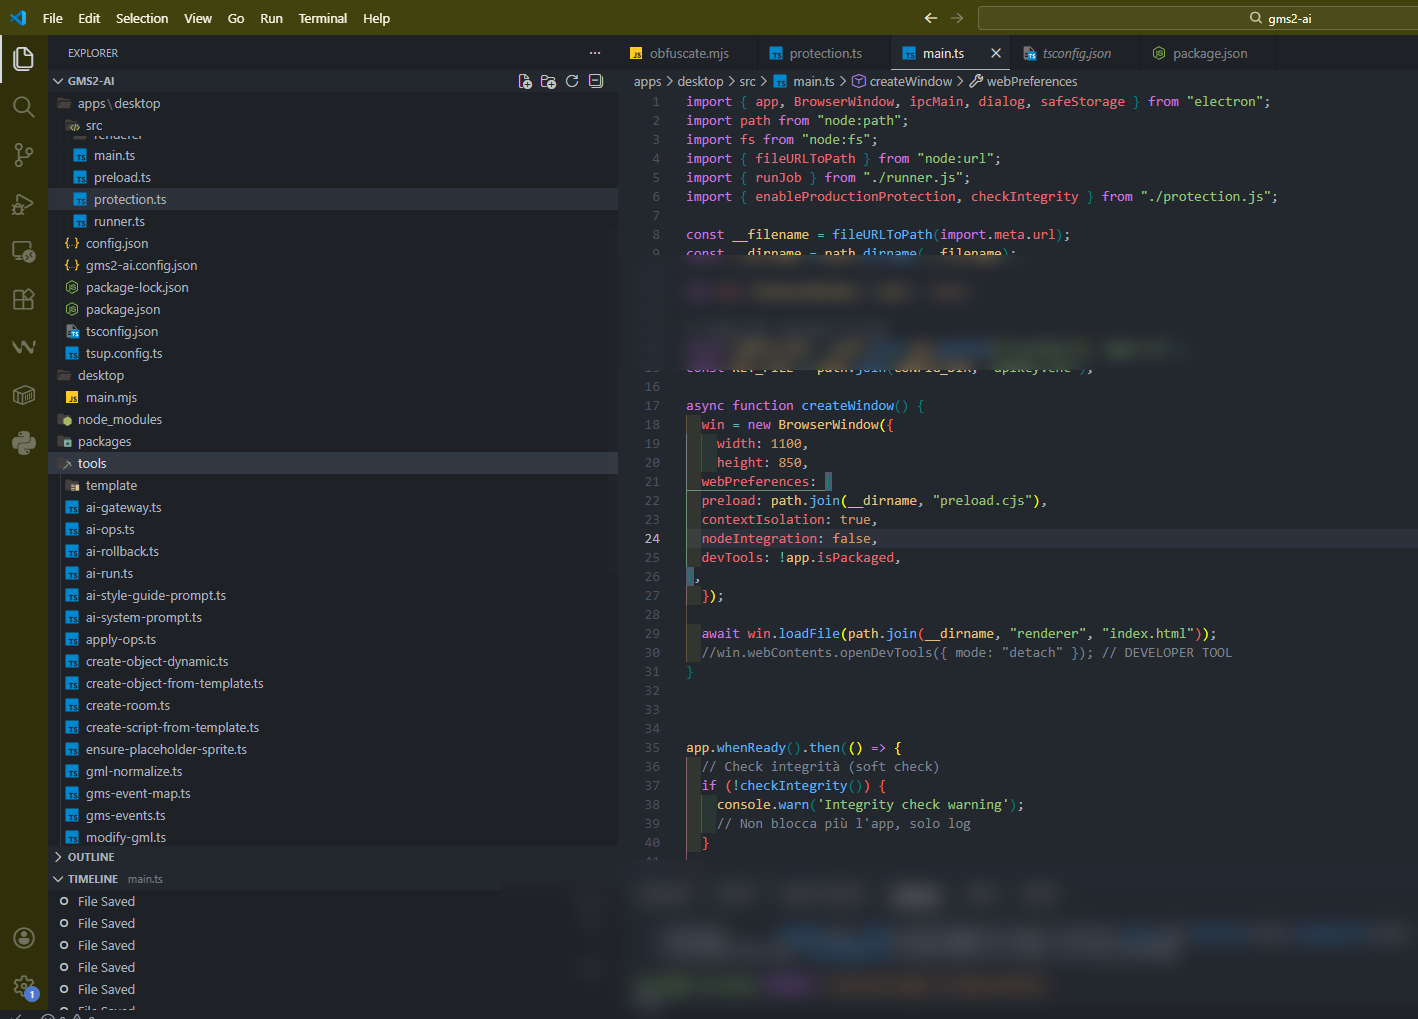Open the Remote Explorer view

(x=24, y=251)
